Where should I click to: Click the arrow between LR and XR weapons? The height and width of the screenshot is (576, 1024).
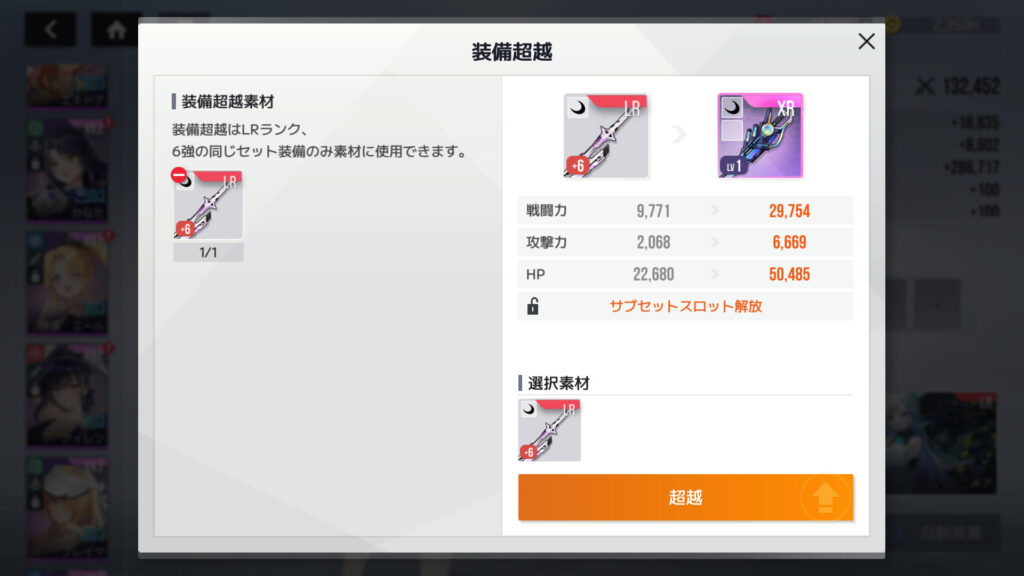coord(679,135)
